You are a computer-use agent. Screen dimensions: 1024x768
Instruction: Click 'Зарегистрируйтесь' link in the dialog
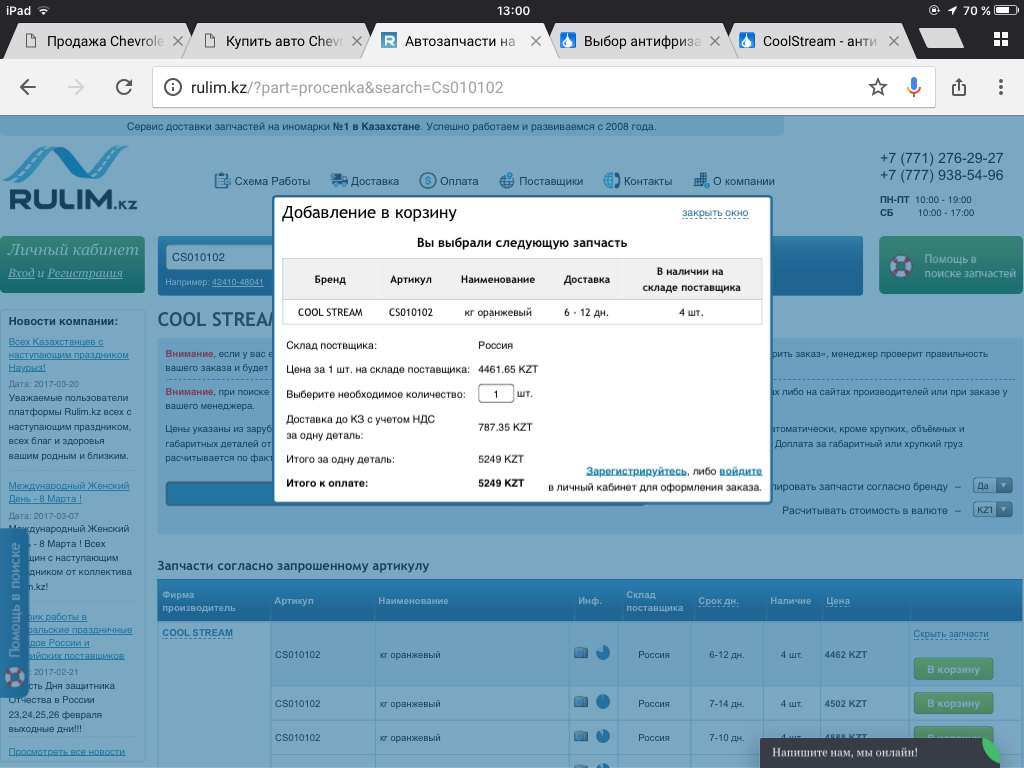click(x=636, y=471)
